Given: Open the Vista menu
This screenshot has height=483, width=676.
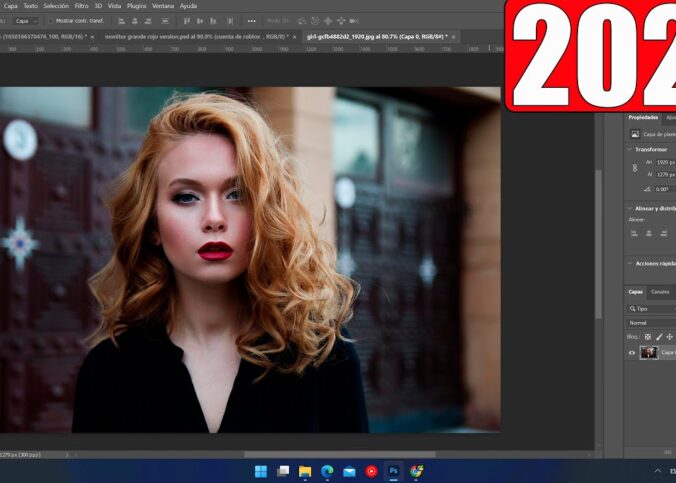Looking at the screenshot, I should pyautogui.click(x=114, y=6).
